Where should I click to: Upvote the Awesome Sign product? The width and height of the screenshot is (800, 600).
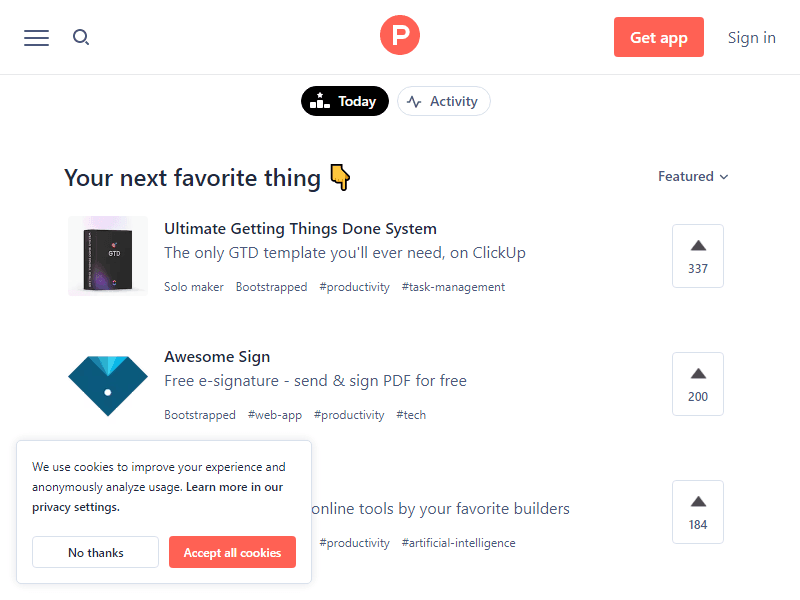pos(698,384)
